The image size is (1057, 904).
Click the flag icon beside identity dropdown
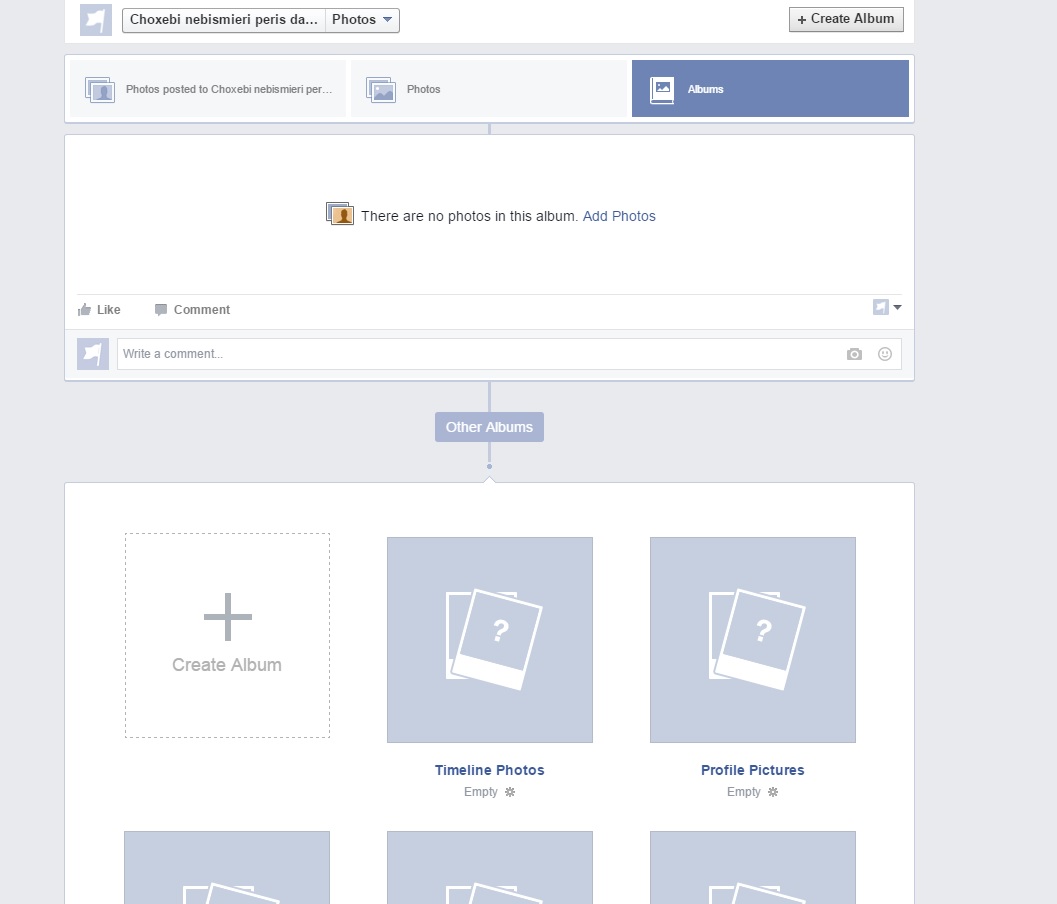coord(880,307)
